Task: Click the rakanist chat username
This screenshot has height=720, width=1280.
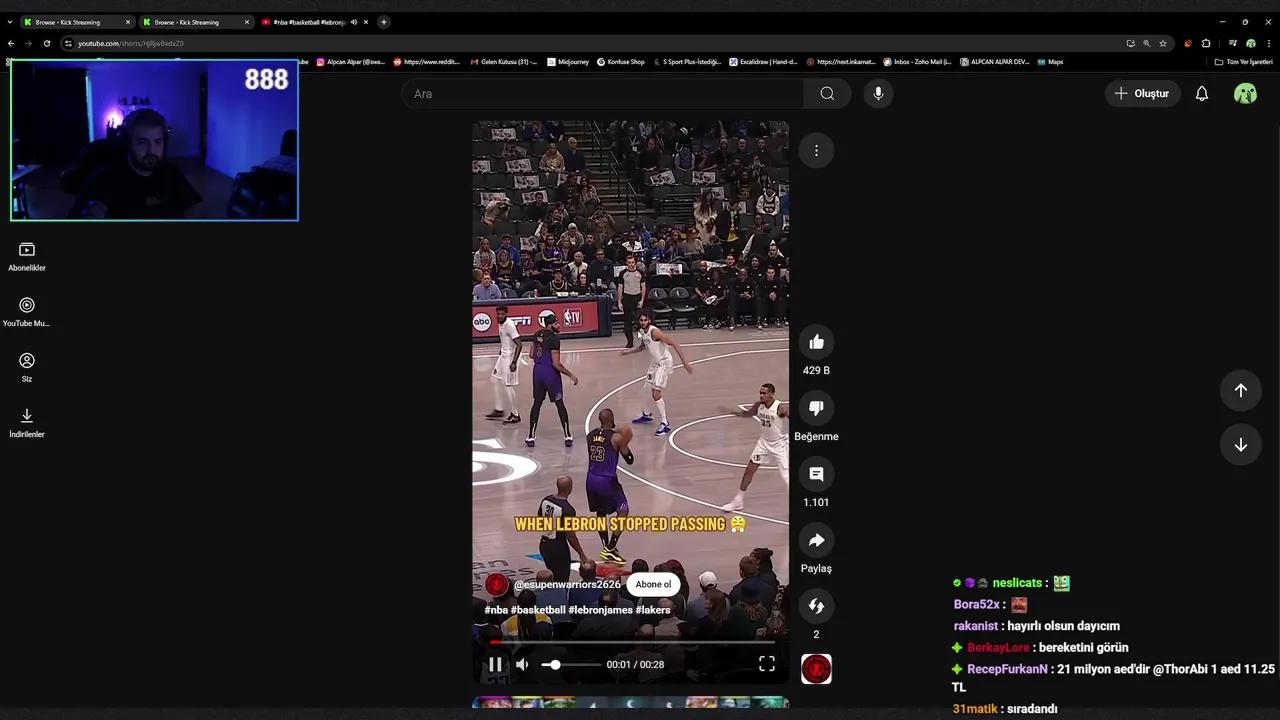Action: tap(976, 626)
